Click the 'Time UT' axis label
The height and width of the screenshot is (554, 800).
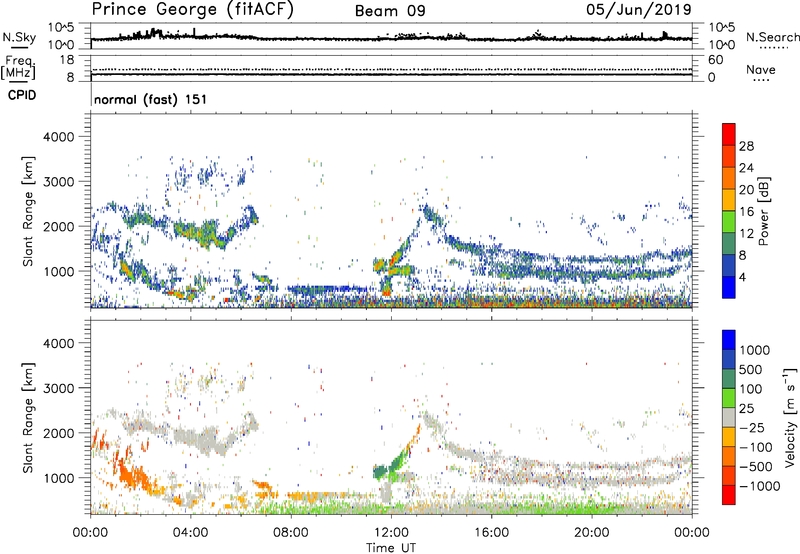(391, 548)
